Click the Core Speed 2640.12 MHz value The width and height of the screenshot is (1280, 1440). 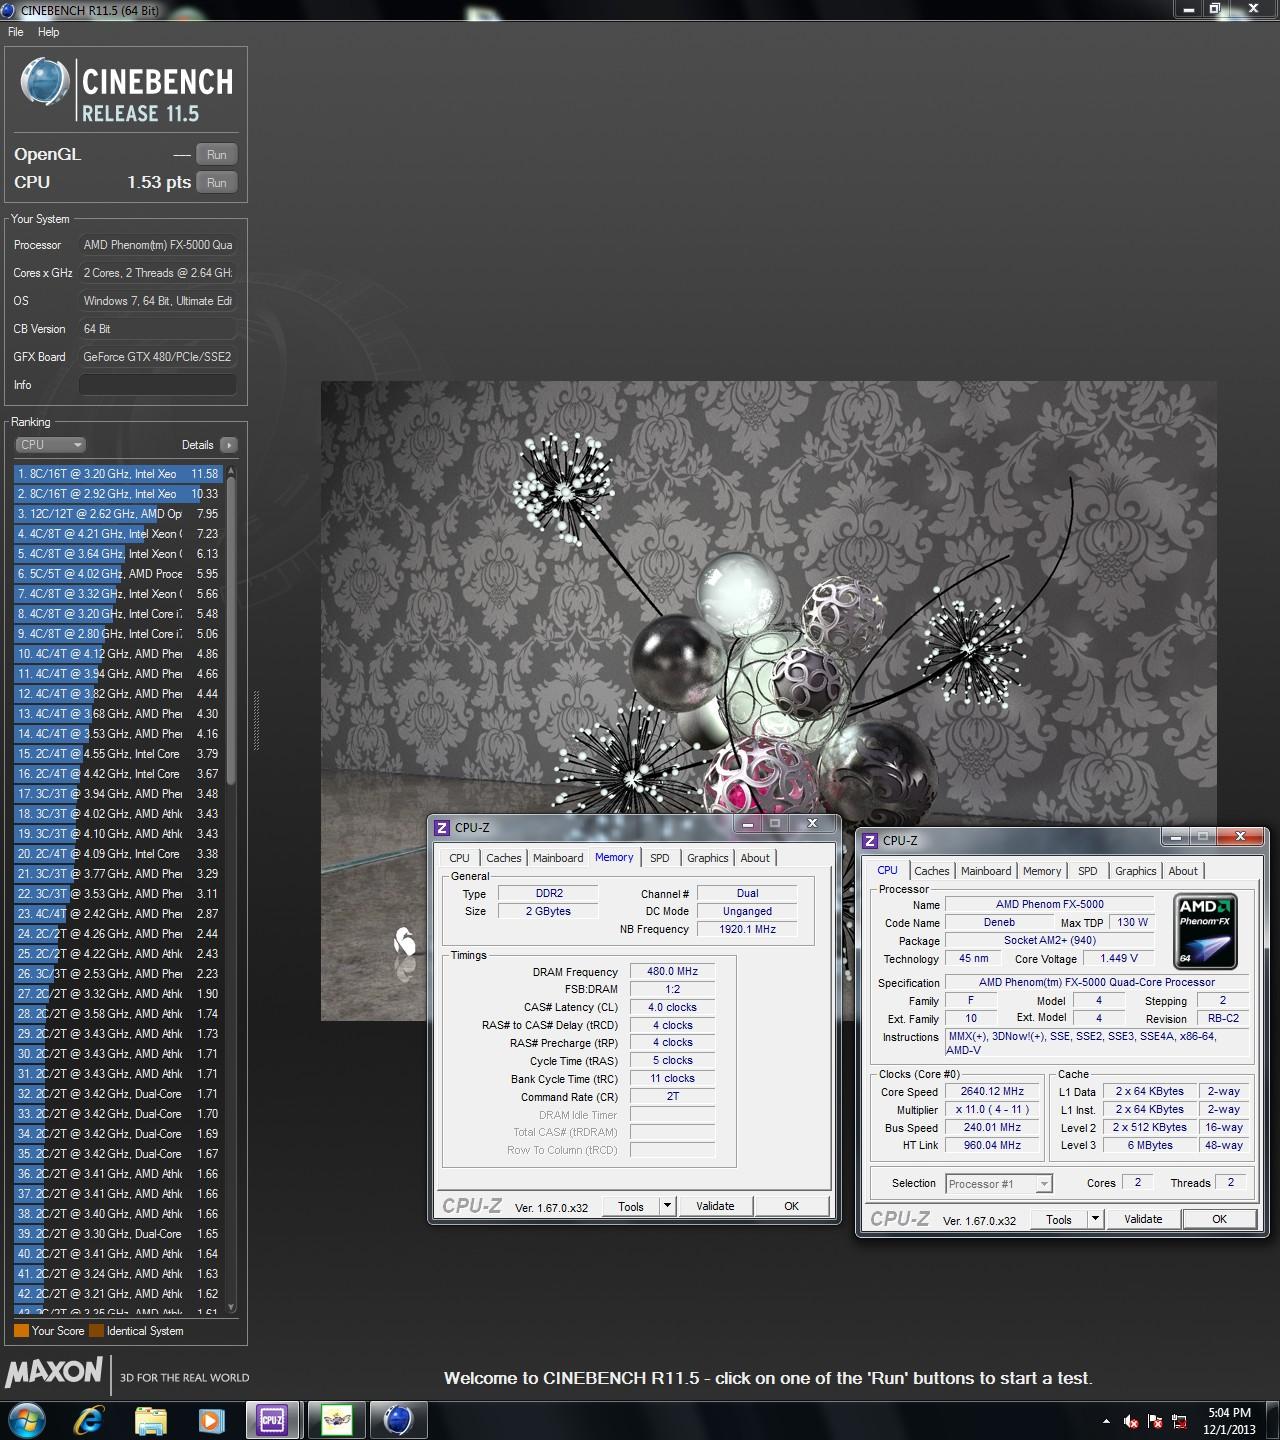click(x=992, y=1092)
